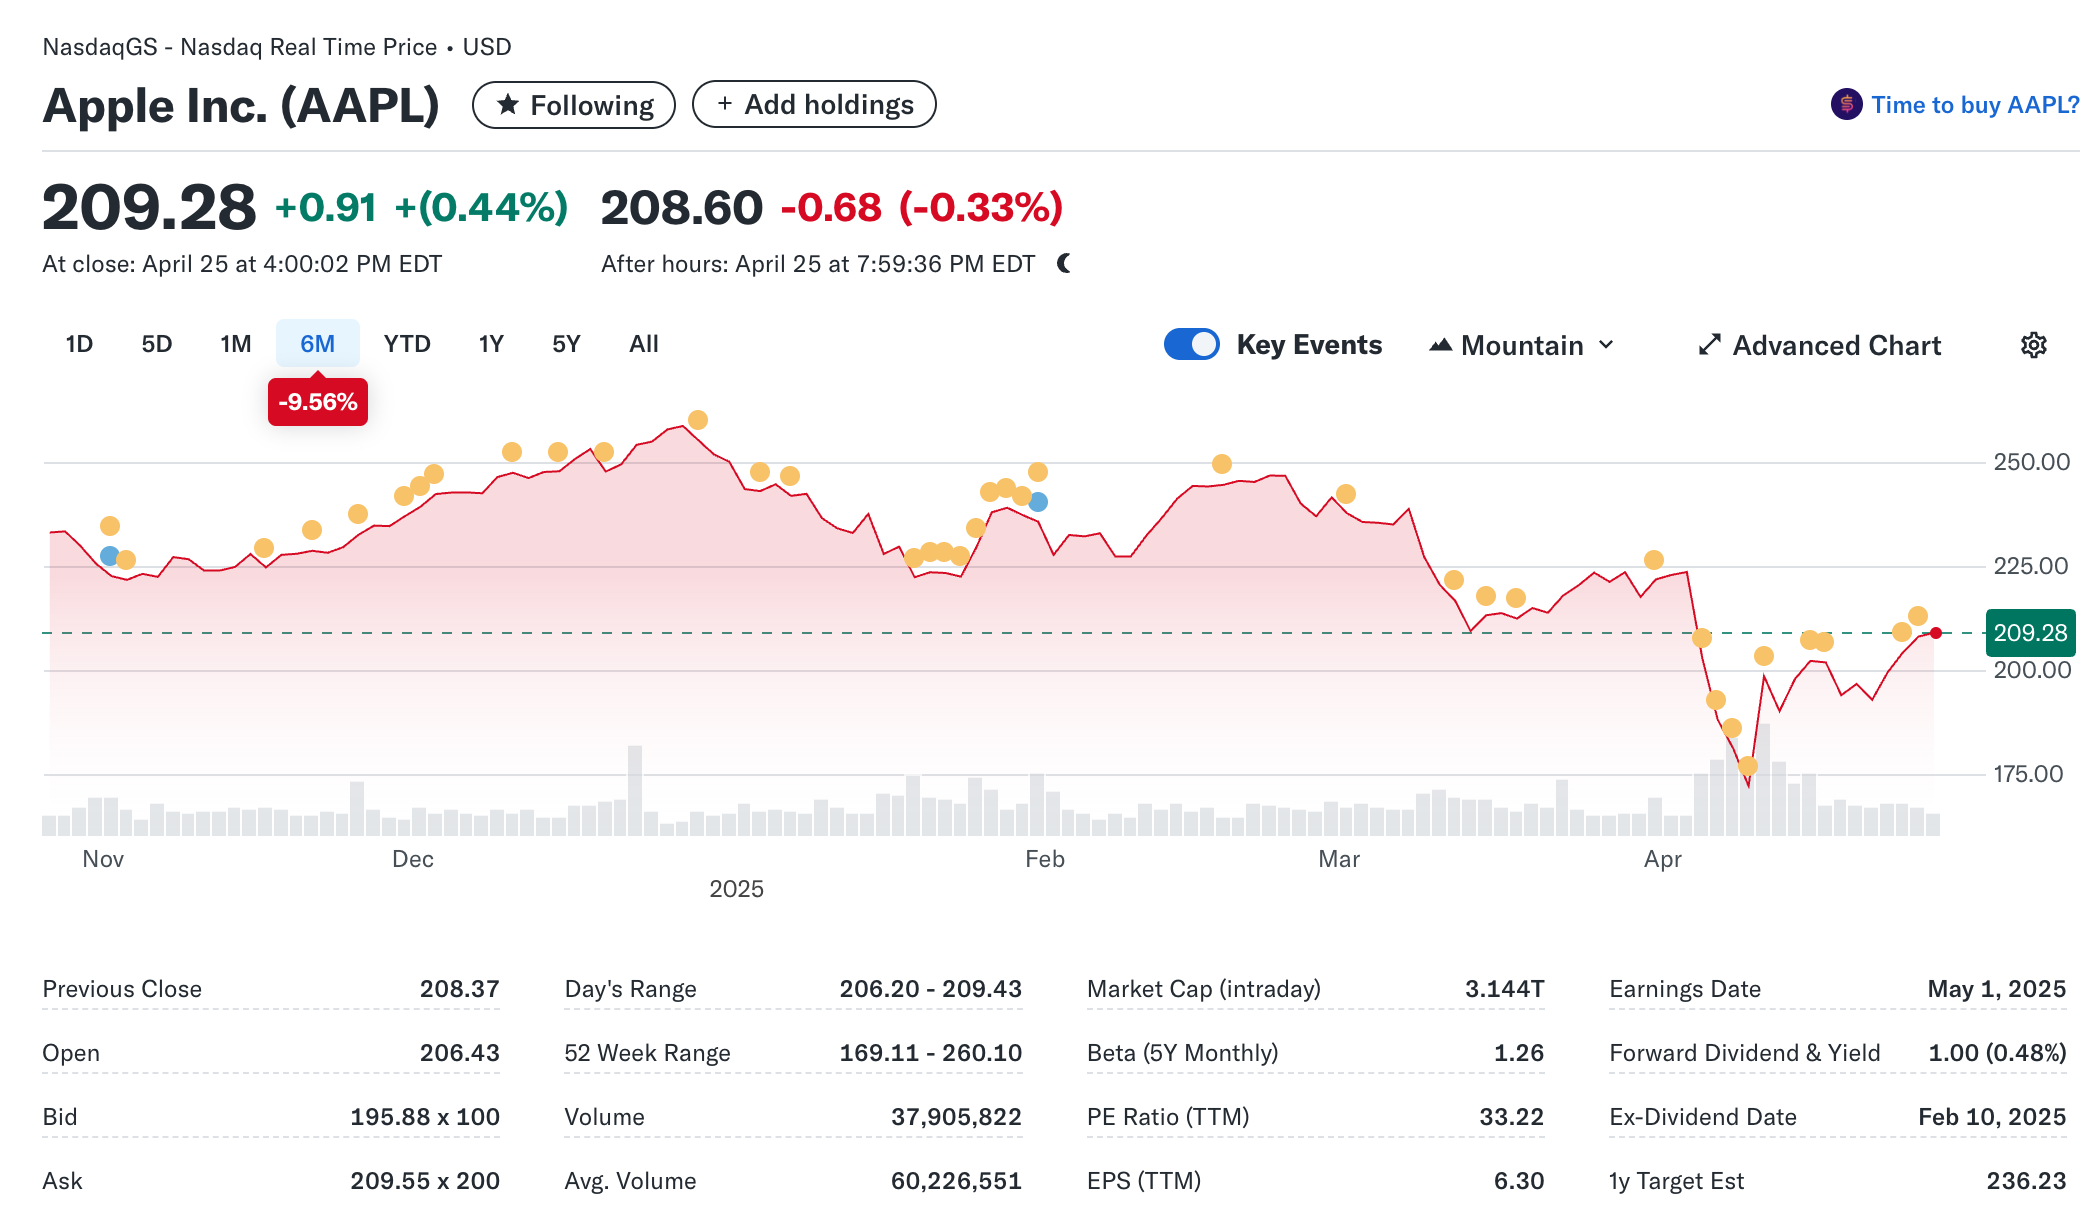Expand the Mountain chart style dropdown chevron
The height and width of the screenshot is (1226, 2094).
pos(1606,345)
